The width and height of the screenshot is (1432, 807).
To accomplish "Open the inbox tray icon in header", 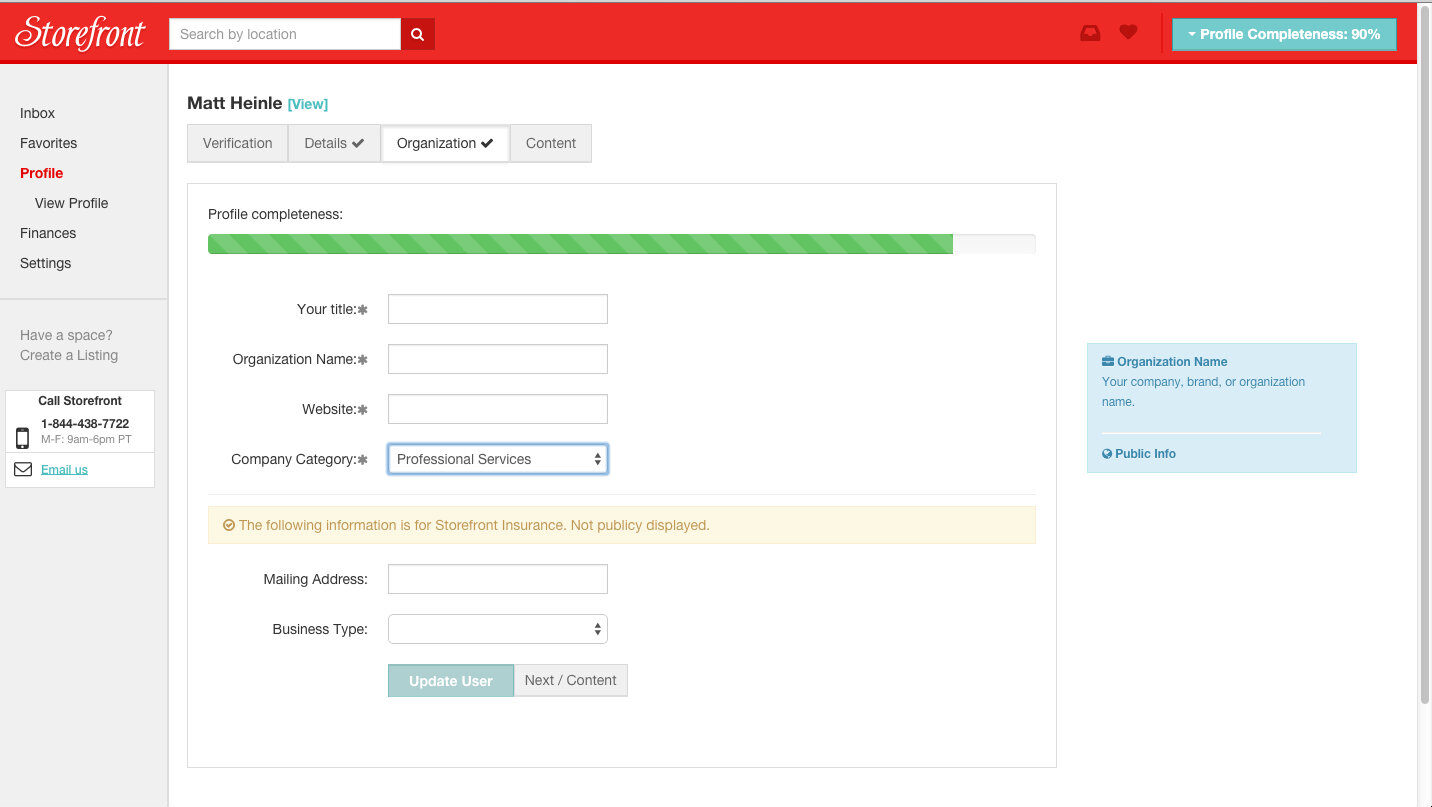I will tap(1090, 33).
